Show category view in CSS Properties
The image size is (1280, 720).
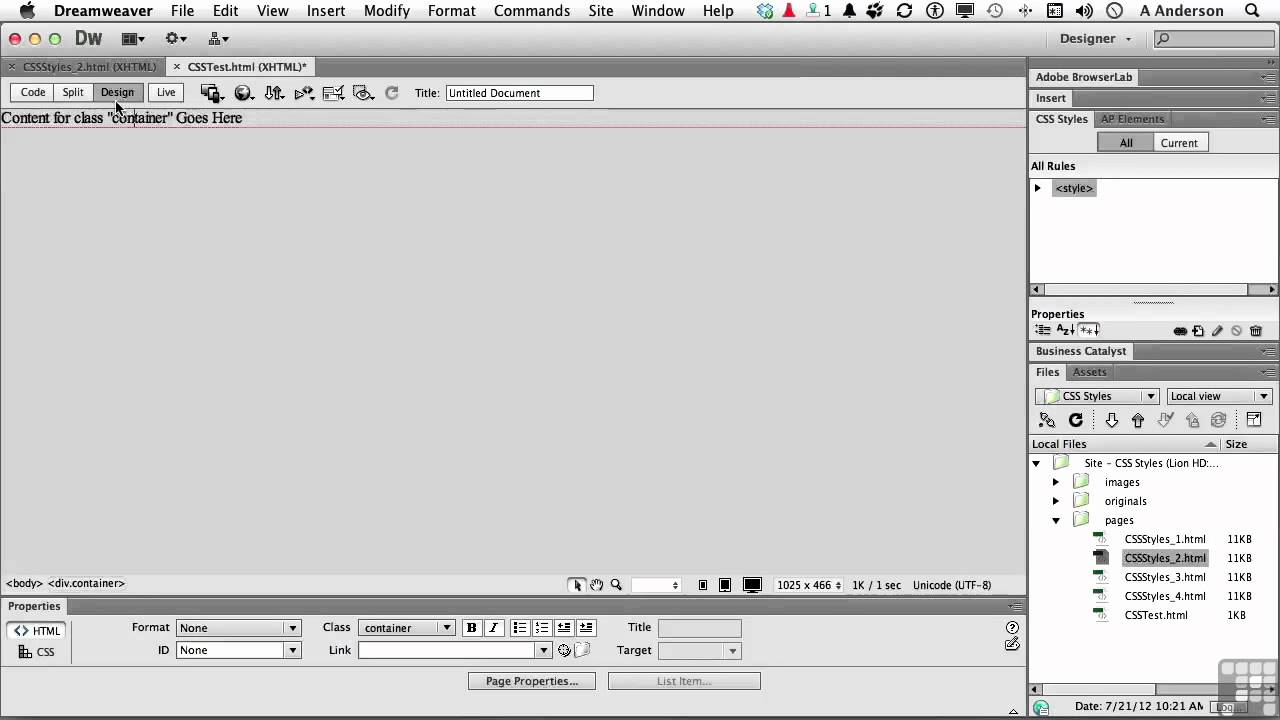[1043, 330]
